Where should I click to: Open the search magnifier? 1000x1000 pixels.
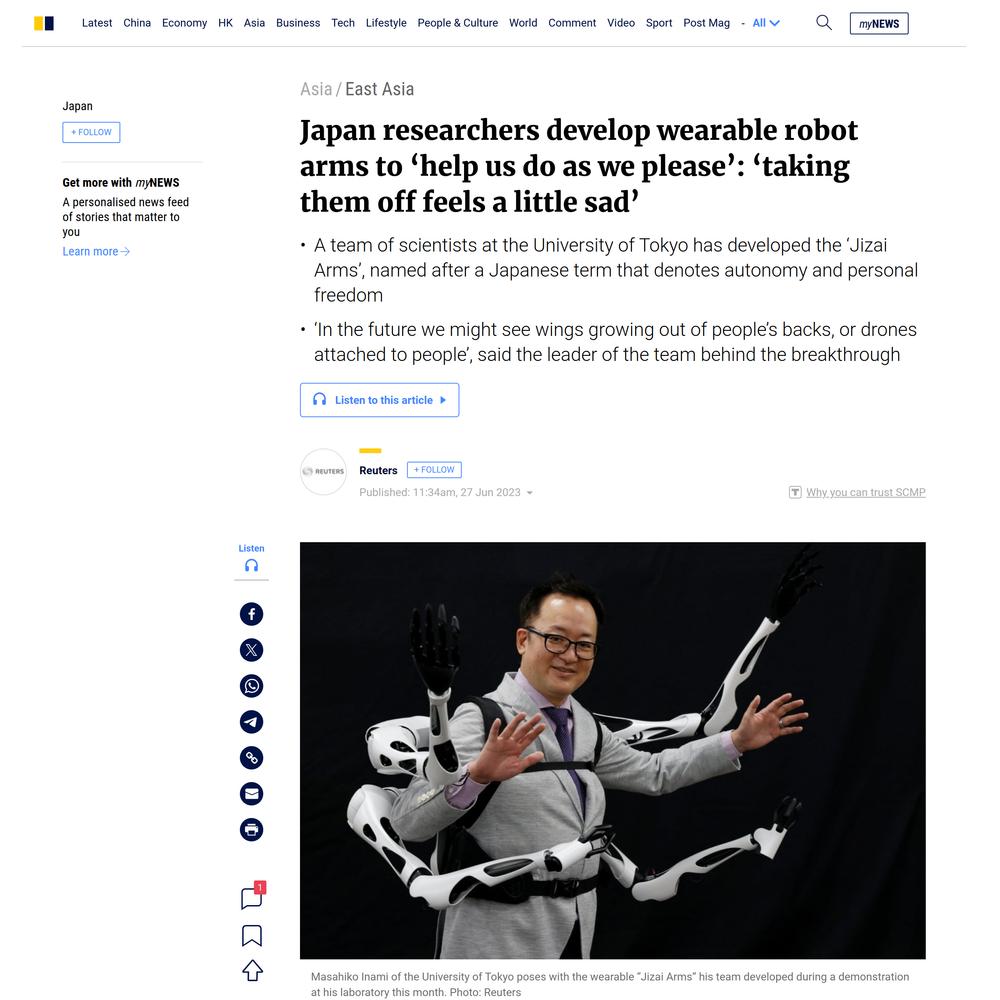tap(824, 23)
